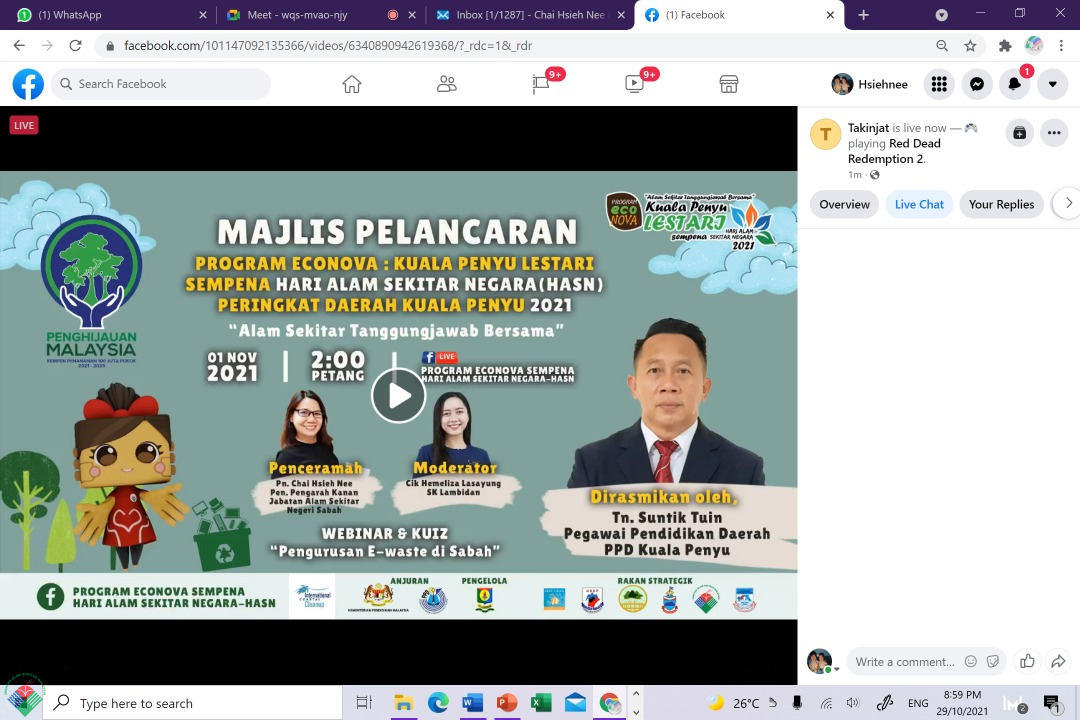Play the live video

pos(398,395)
